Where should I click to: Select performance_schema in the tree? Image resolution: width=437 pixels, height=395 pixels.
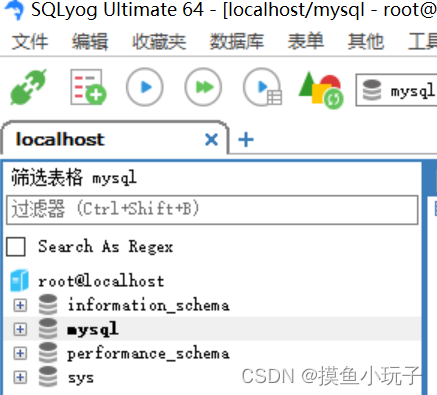(149, 354)
